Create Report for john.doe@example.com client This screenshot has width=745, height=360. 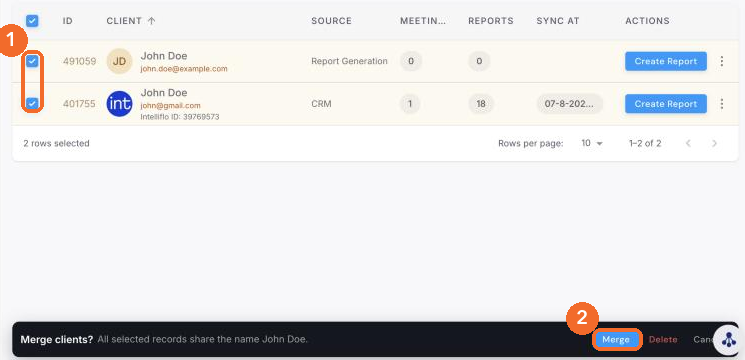(x=666, y=61)
